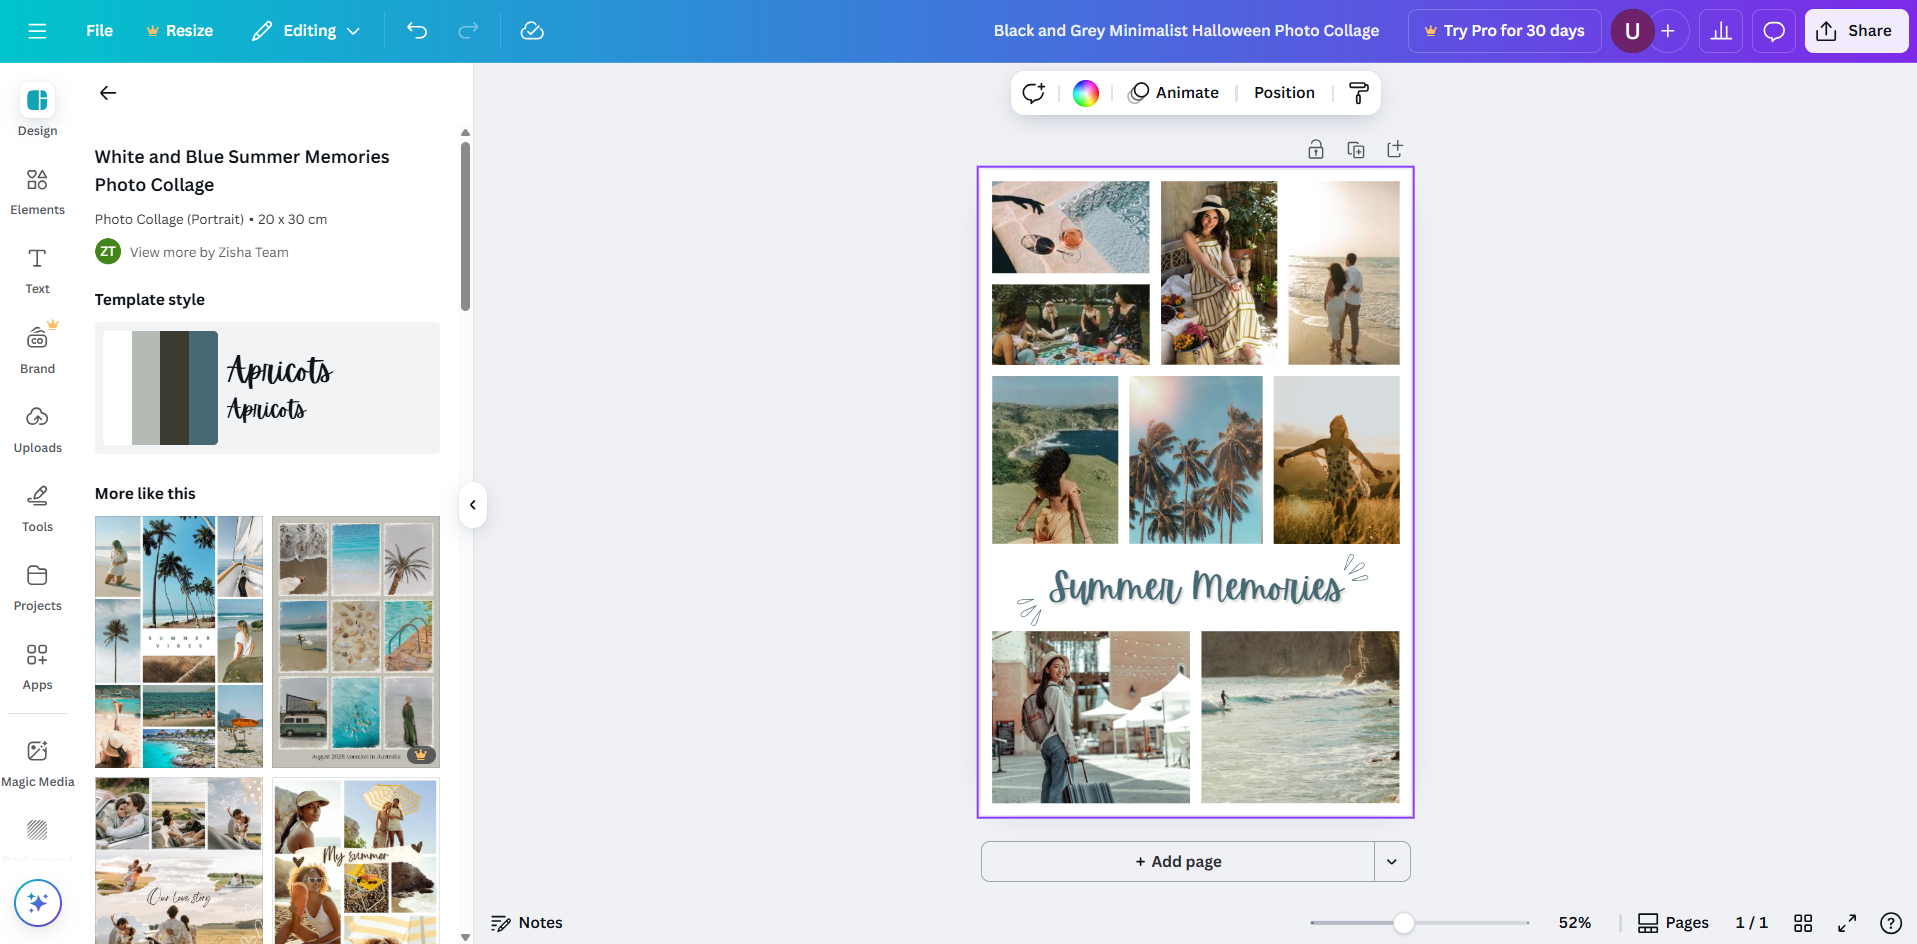Duplicate the page

coord(1356,150)
